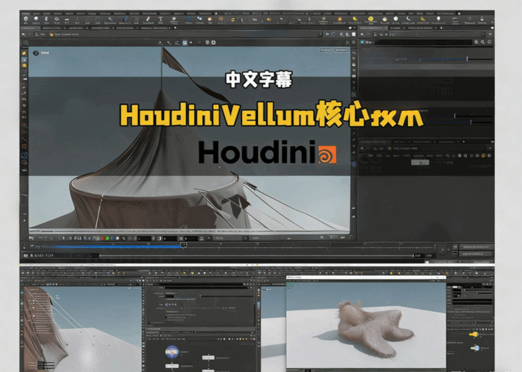
Task: Click the View tool icon in viewport corner
Action: pyautogui.click(x=36, y=53)
